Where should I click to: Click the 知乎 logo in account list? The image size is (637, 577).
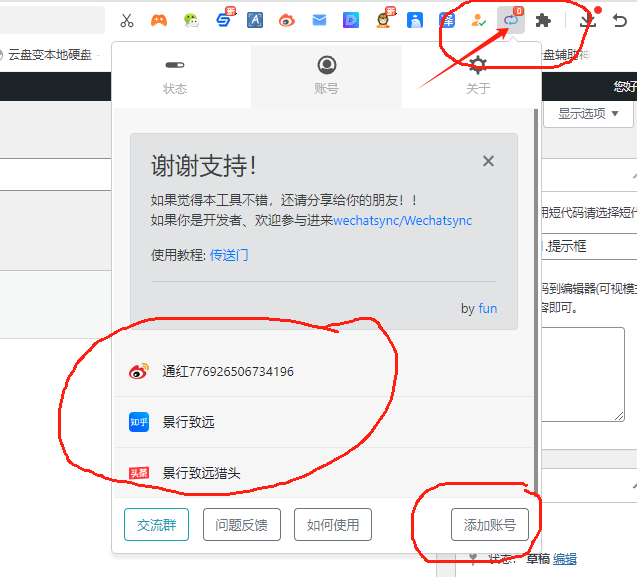pyautogui.click(x=139, y=422)
